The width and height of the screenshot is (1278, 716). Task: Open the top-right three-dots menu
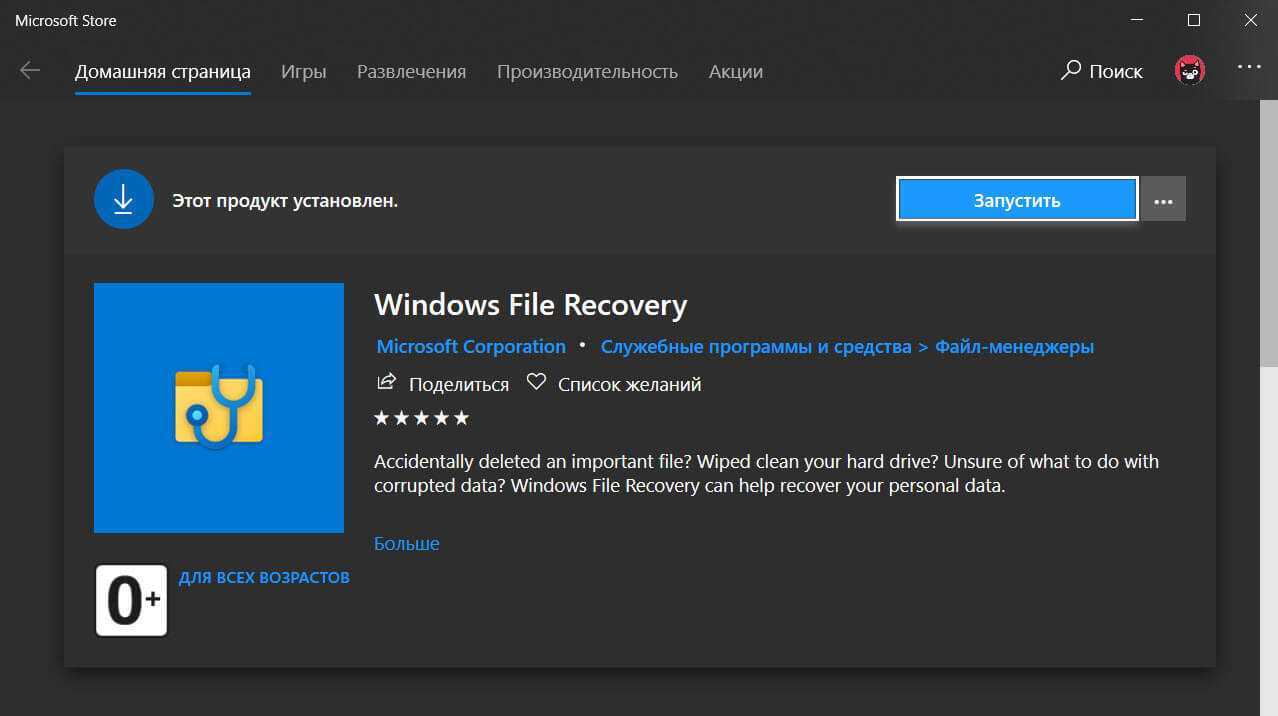point(1249,67)
